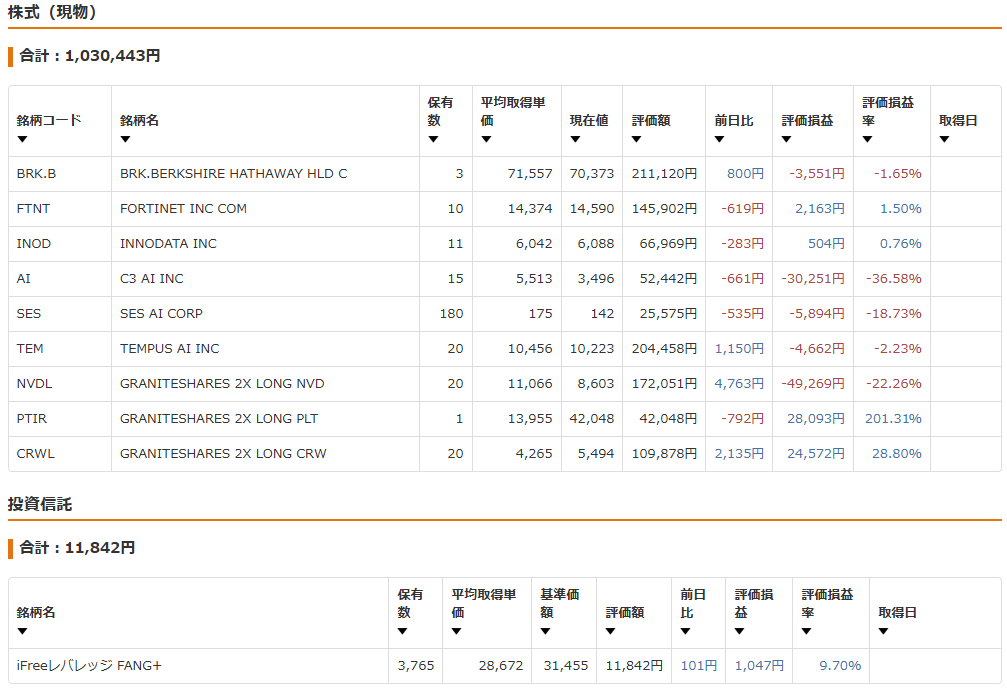The height and width of the screenshot is (690, 1007).
Task: Click INNODATA INC stock name
Action: point(168,244)
